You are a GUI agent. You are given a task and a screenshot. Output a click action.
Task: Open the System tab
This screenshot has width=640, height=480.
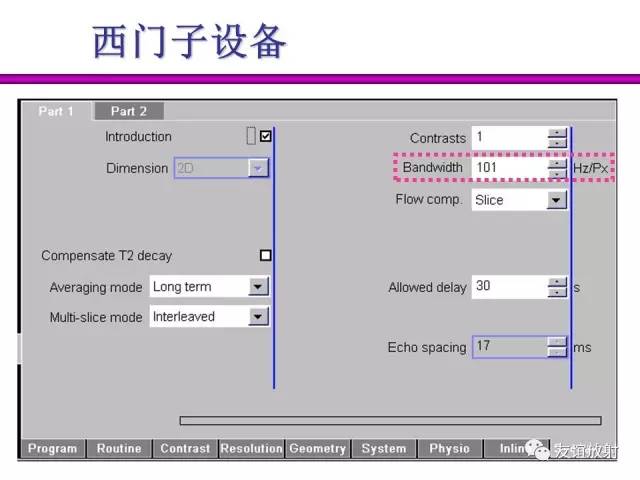point(384,449)
